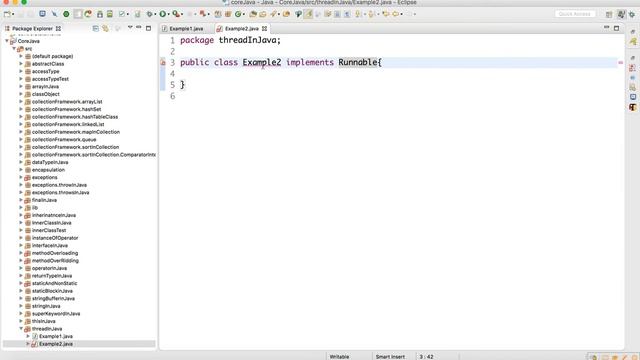Expand the exceptions package node

point(21,177)
